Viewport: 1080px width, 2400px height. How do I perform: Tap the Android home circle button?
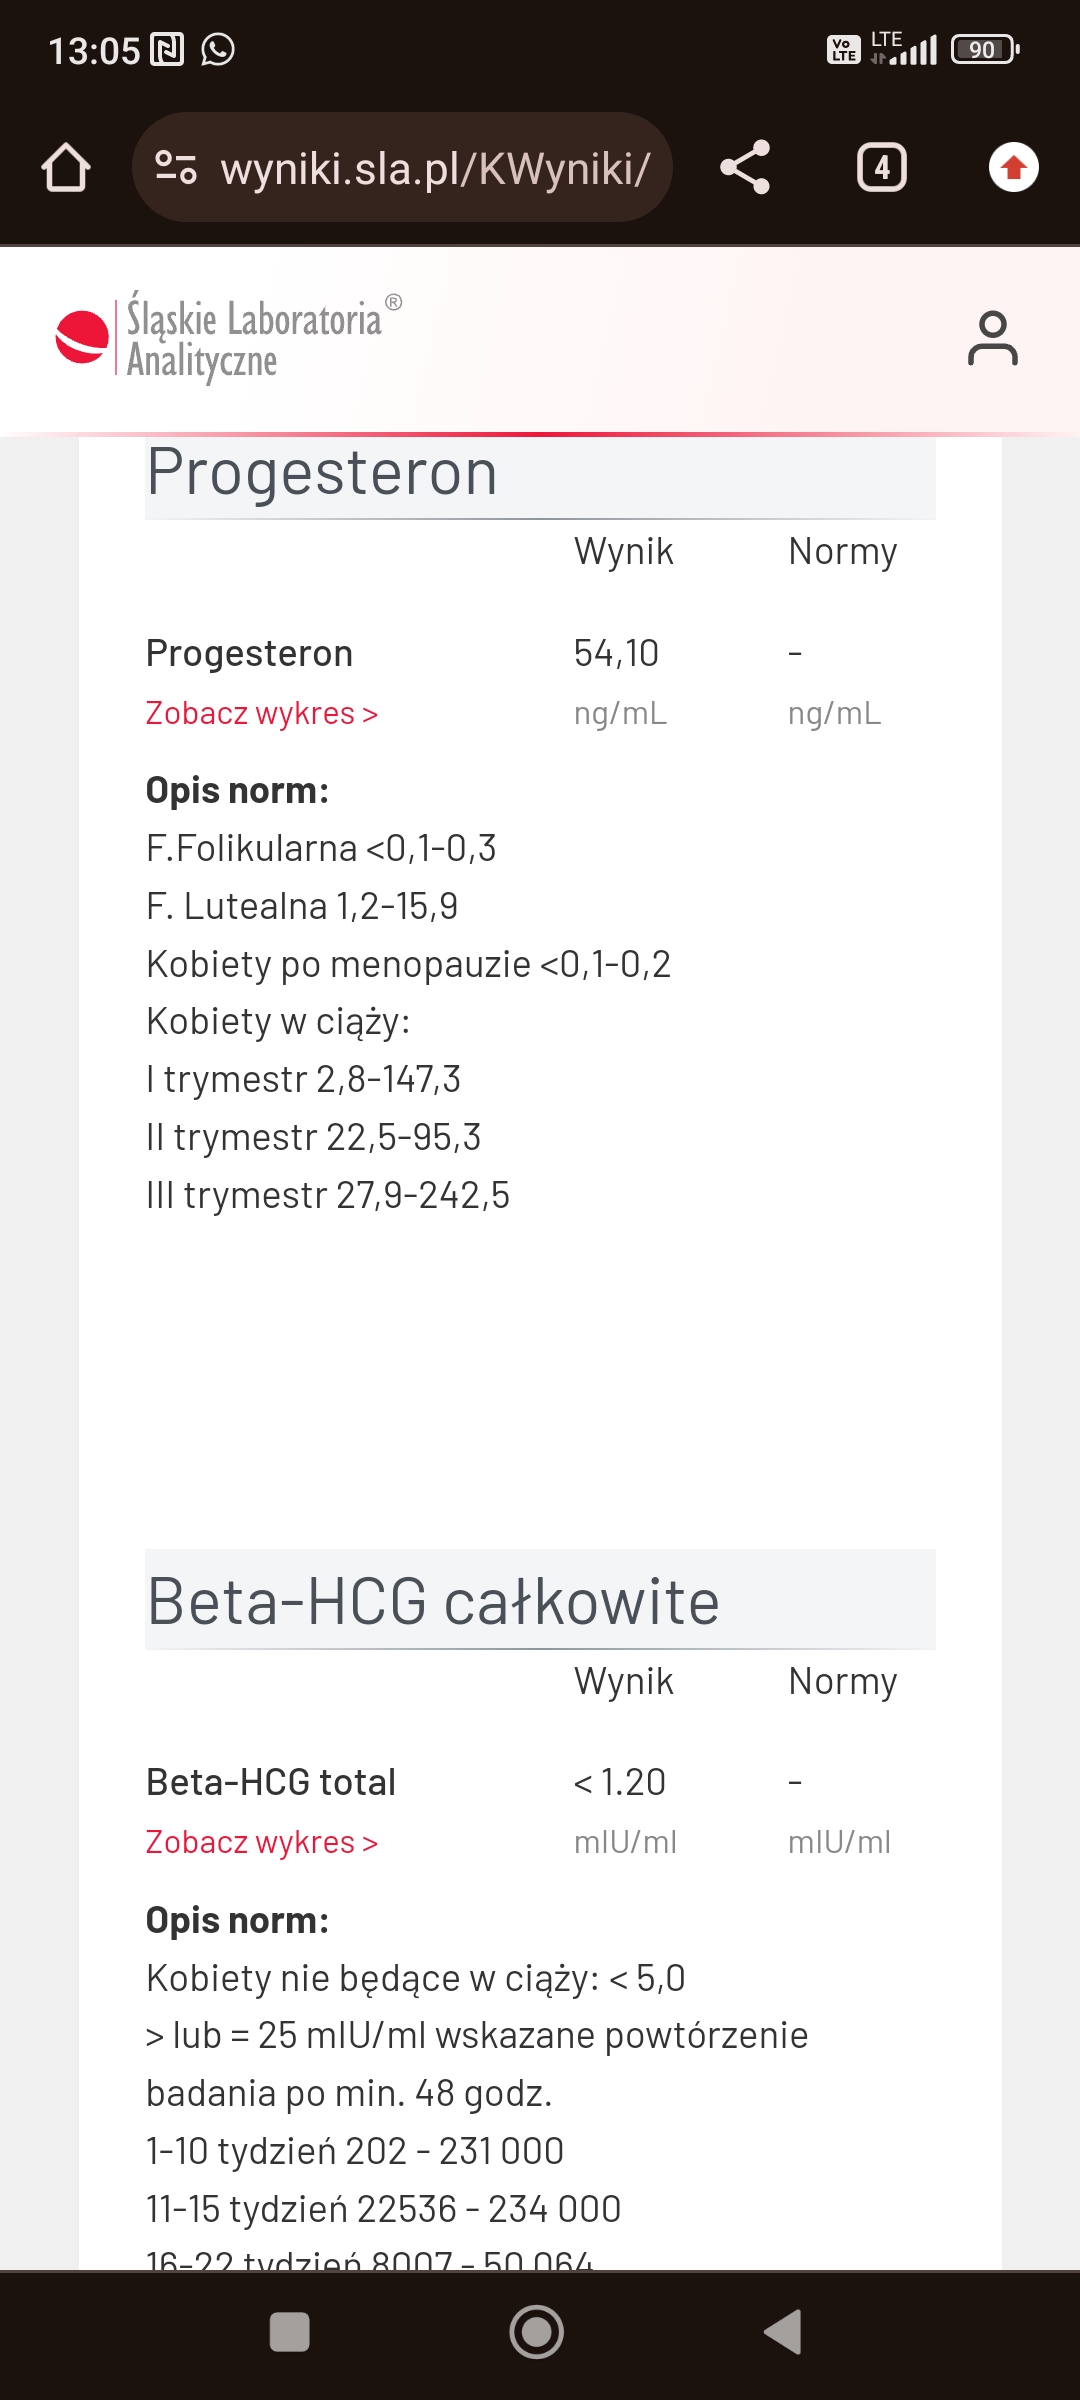[x=537, y=2332]
